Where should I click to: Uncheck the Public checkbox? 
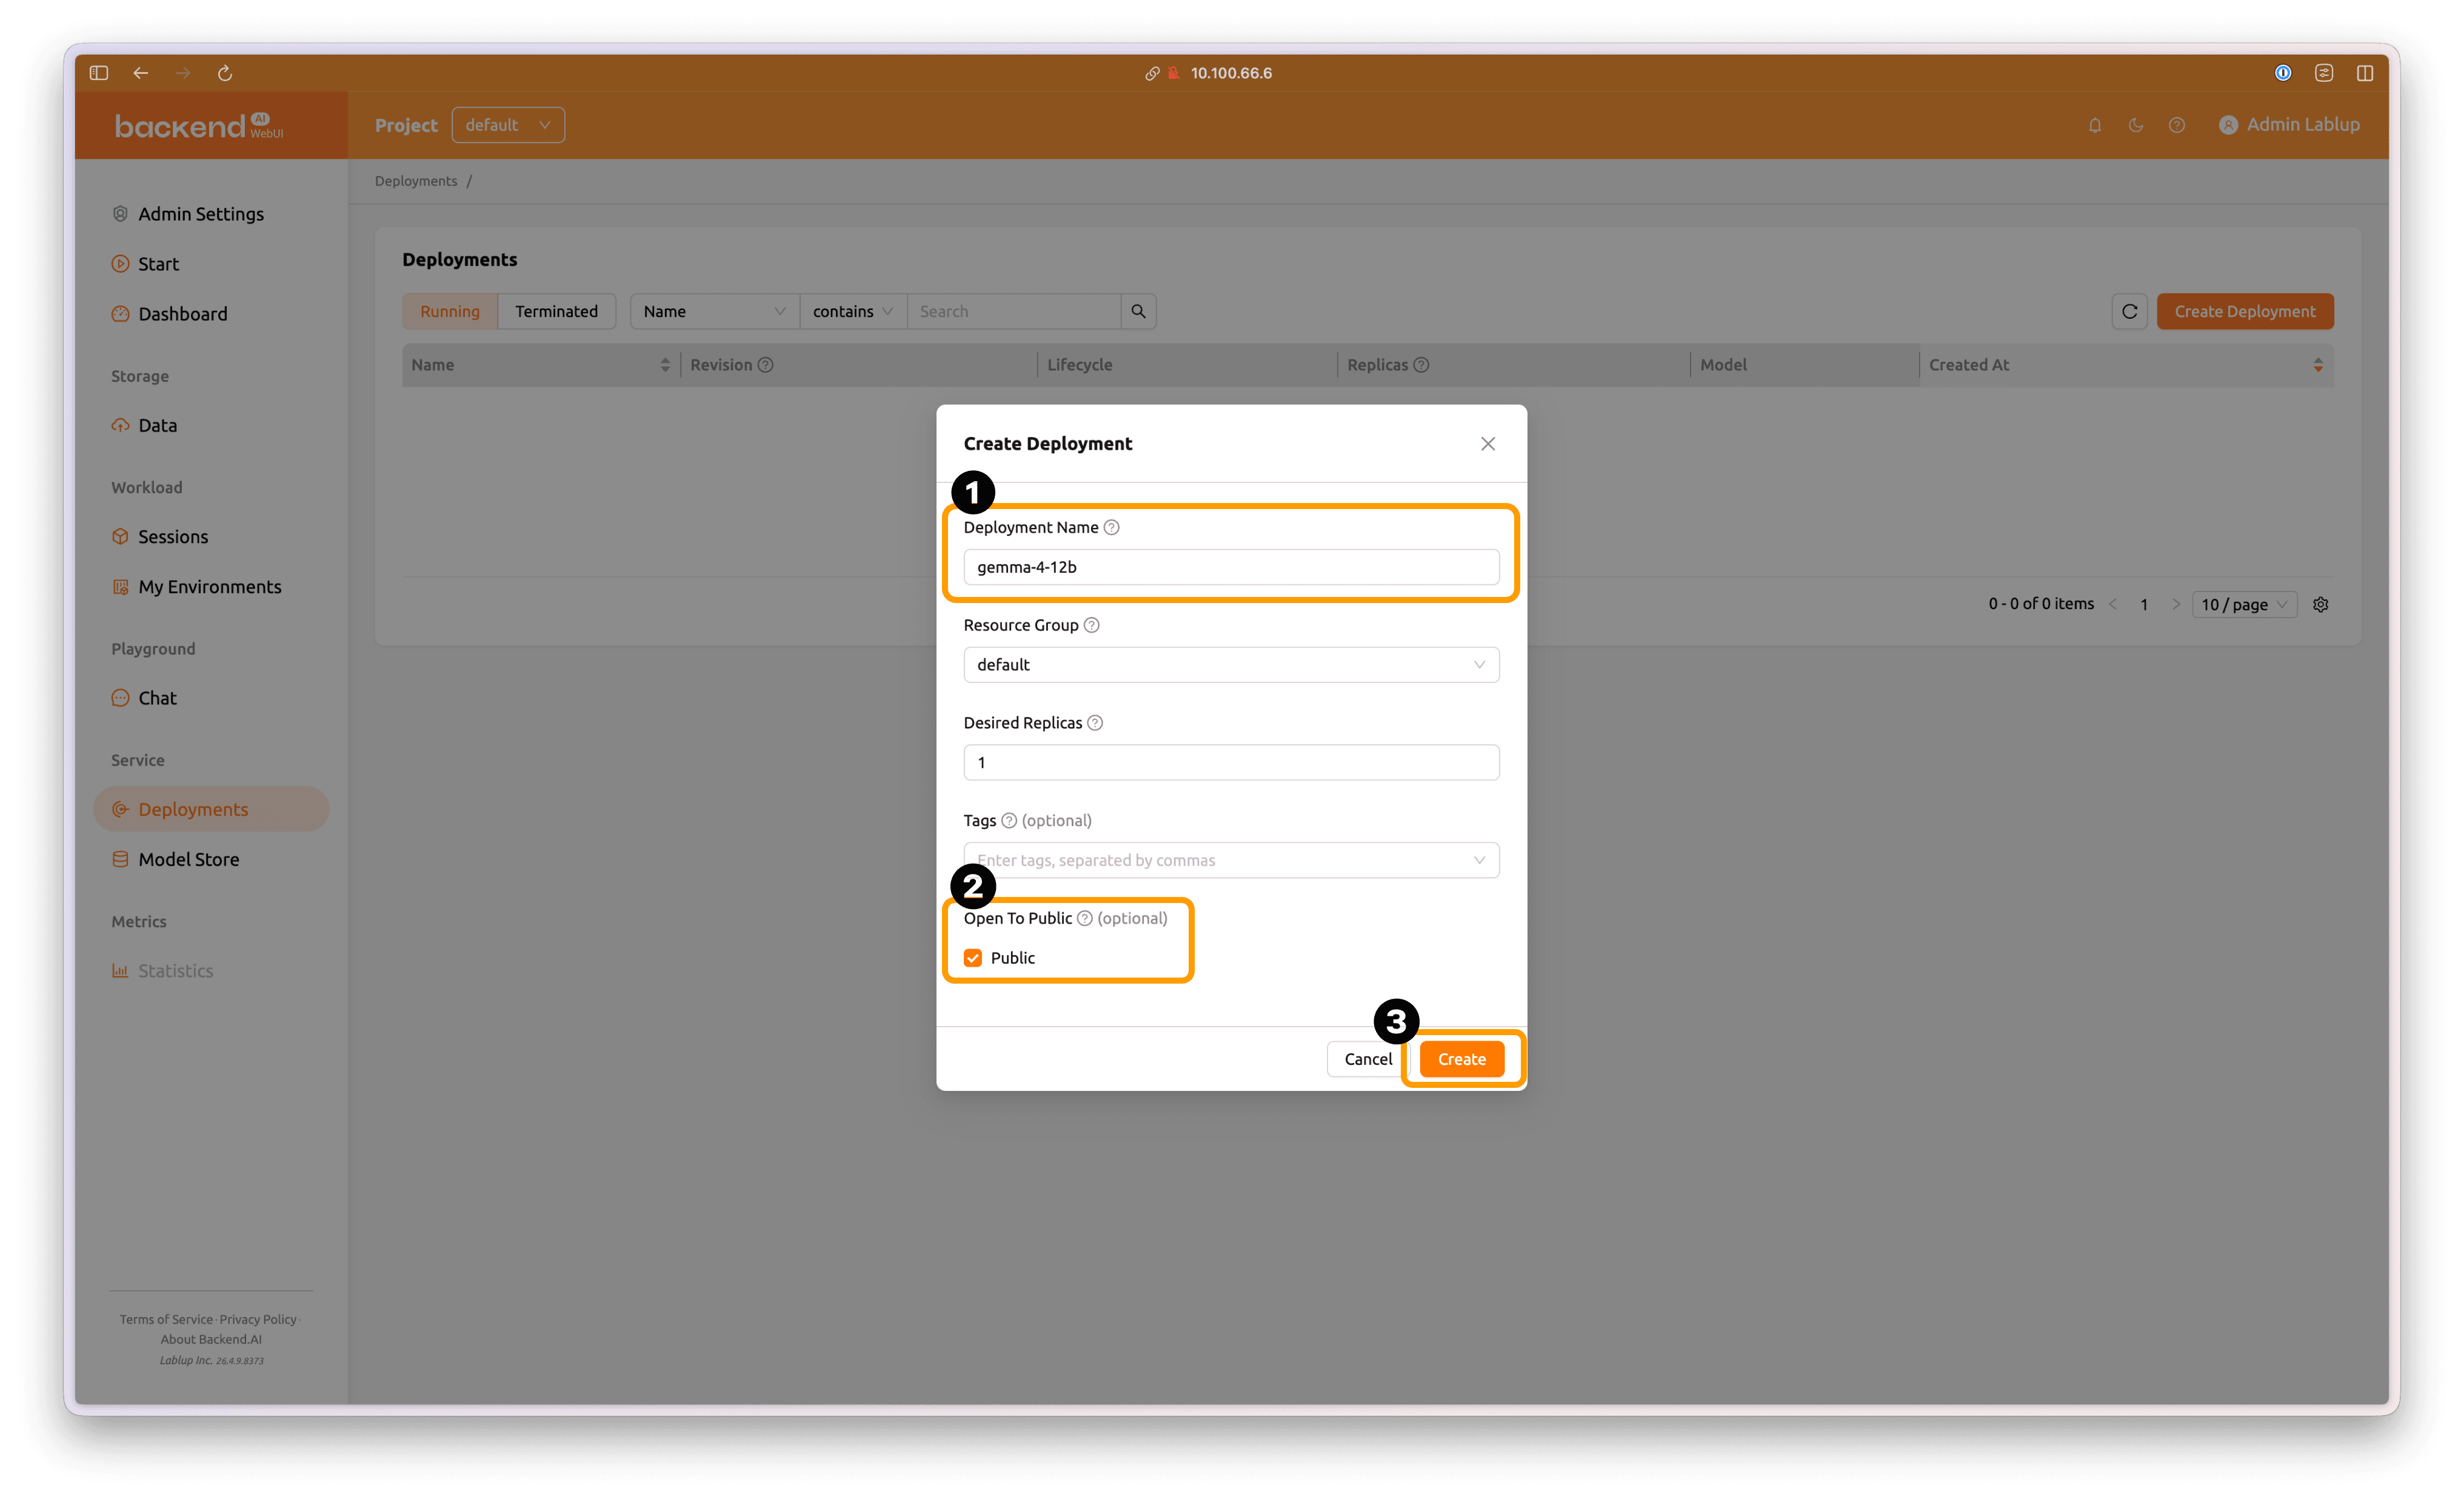[x=973, y=958]
